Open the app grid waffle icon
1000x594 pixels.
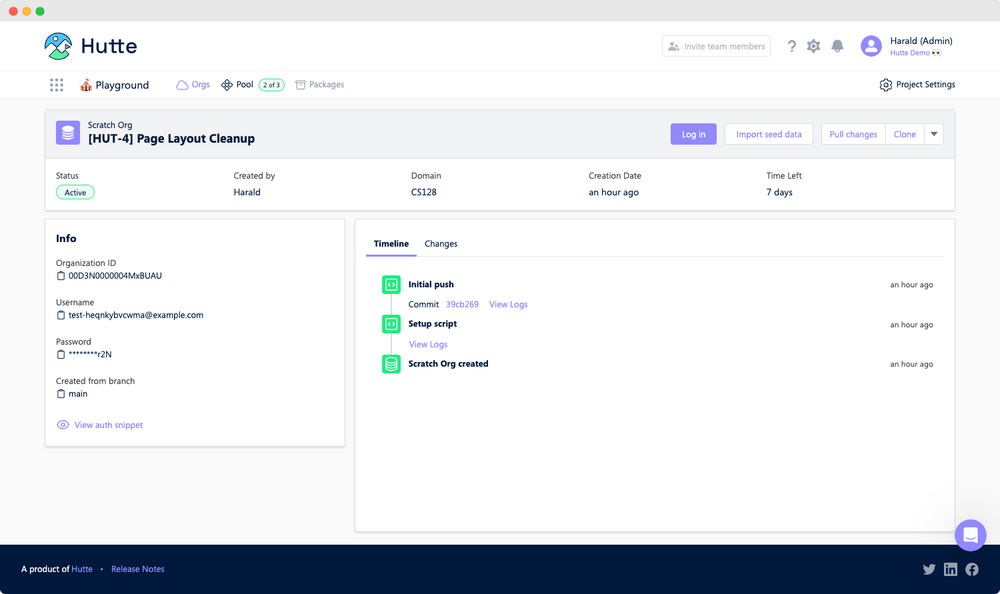click(x=57, y=85)
